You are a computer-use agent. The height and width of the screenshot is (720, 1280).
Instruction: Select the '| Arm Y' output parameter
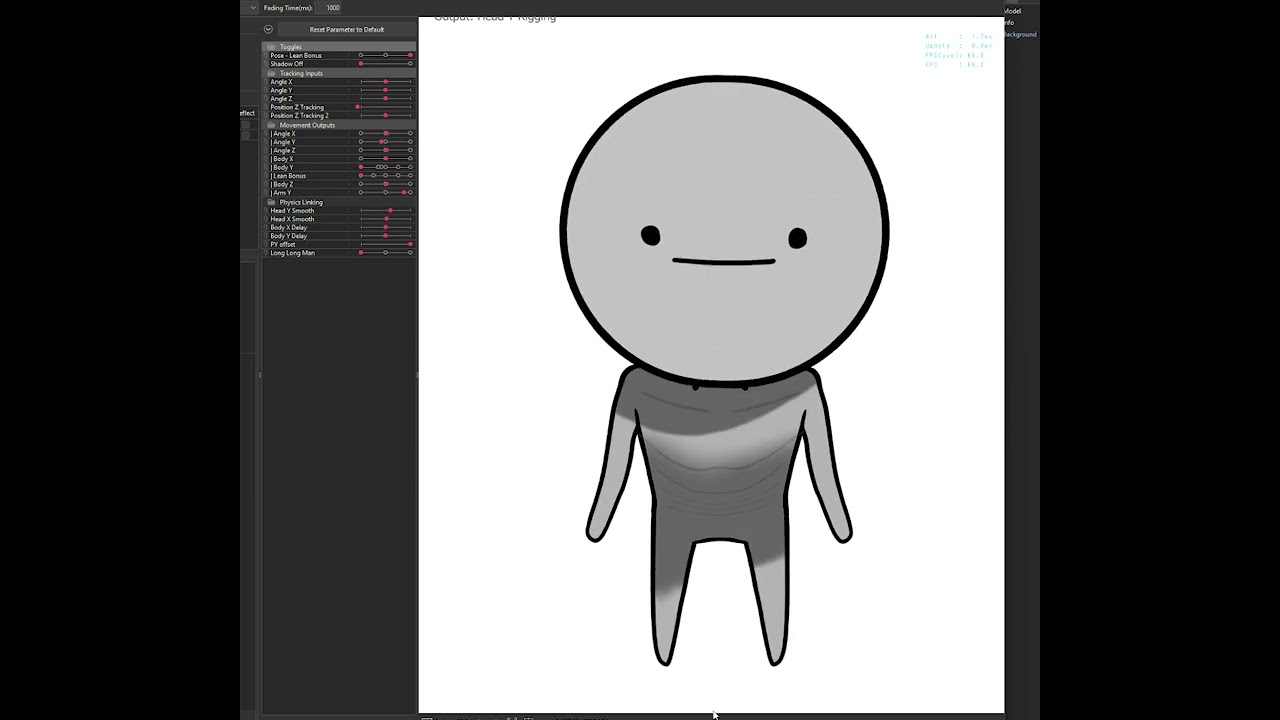[x=281, y=192]
